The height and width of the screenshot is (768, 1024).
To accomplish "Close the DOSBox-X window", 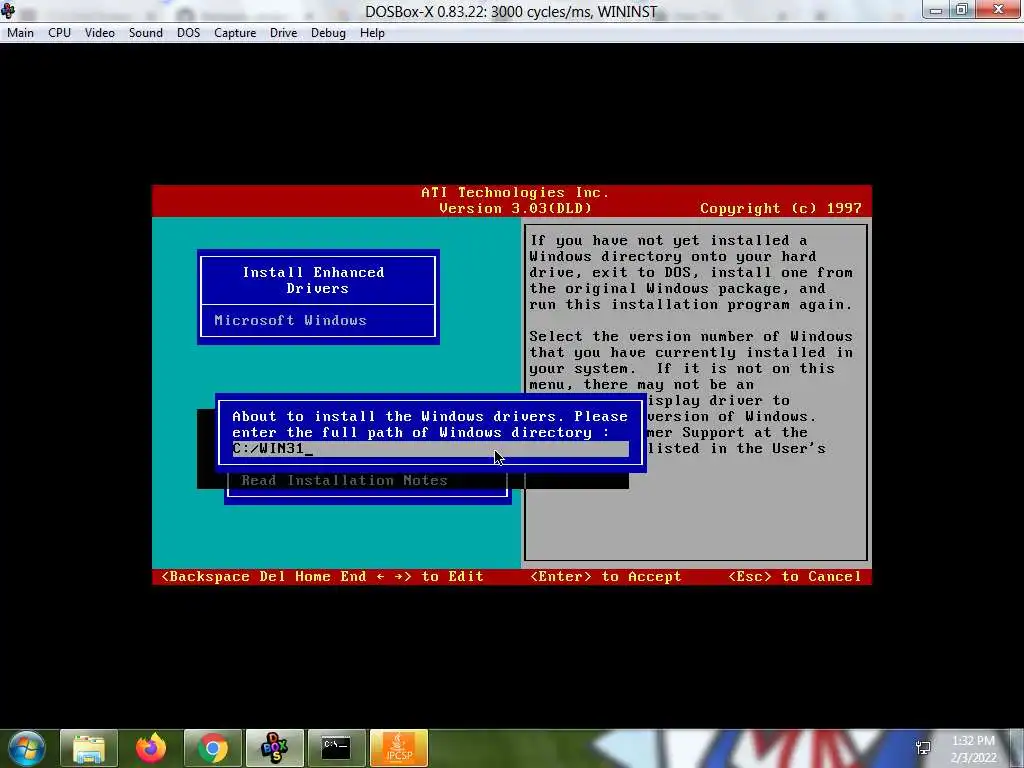I will [999, 10].
